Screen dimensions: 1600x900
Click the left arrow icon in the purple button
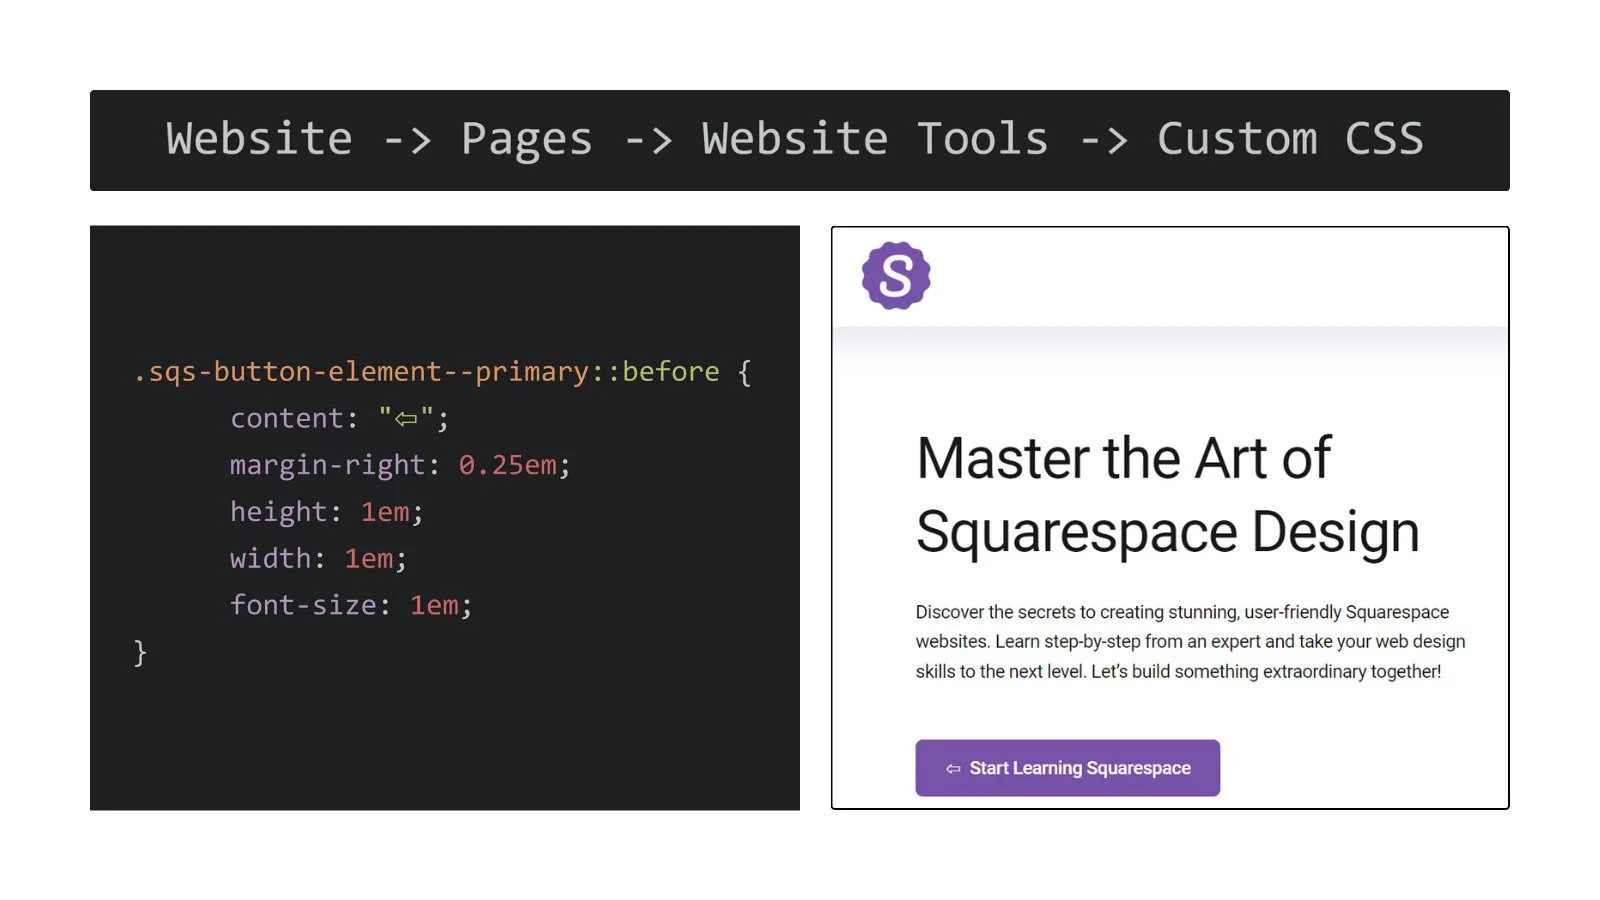(x=953, y=769)
